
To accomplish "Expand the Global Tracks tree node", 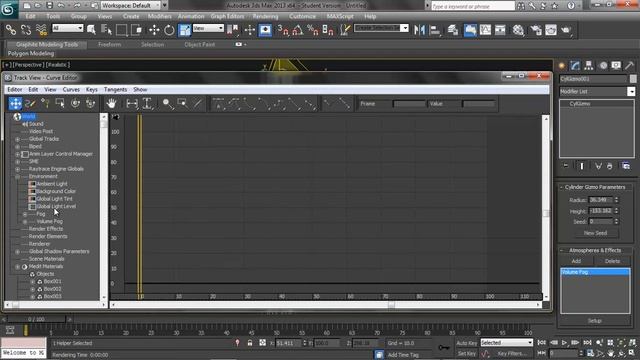I will coord(18,139).
